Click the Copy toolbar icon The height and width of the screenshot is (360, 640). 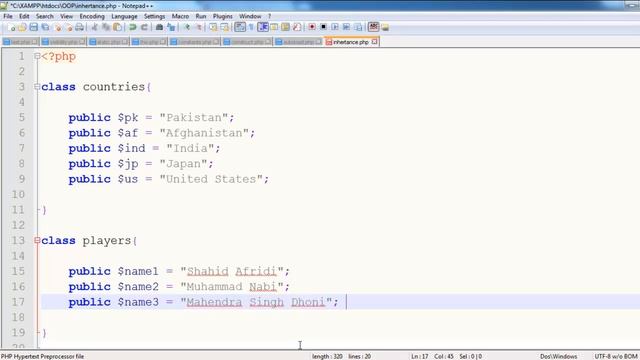106,27
